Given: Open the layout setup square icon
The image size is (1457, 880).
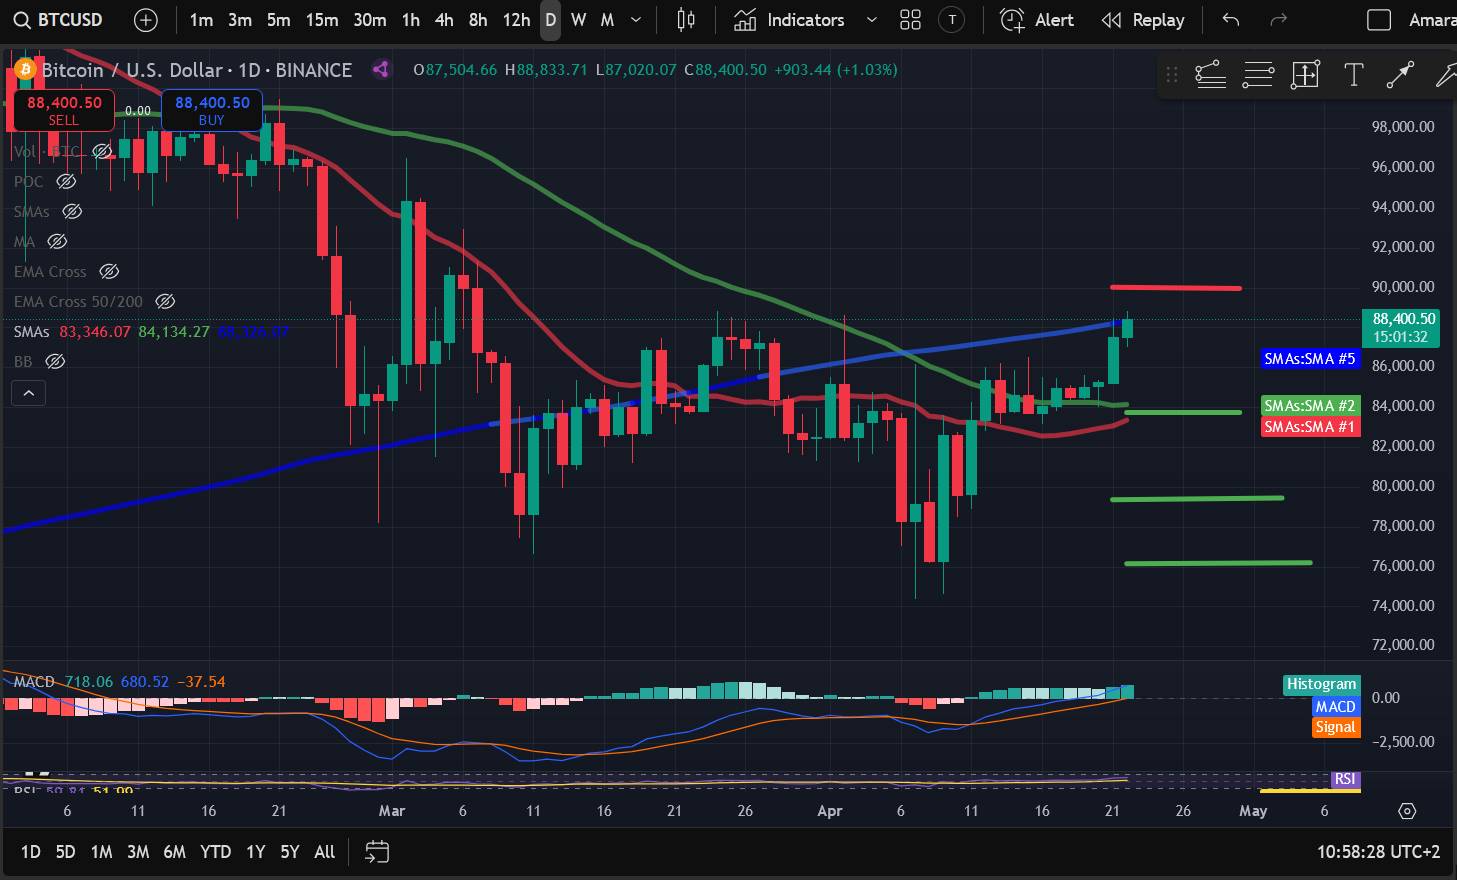Looking at the screenshot, I should pyautogui.click(x=1379, y=20).
